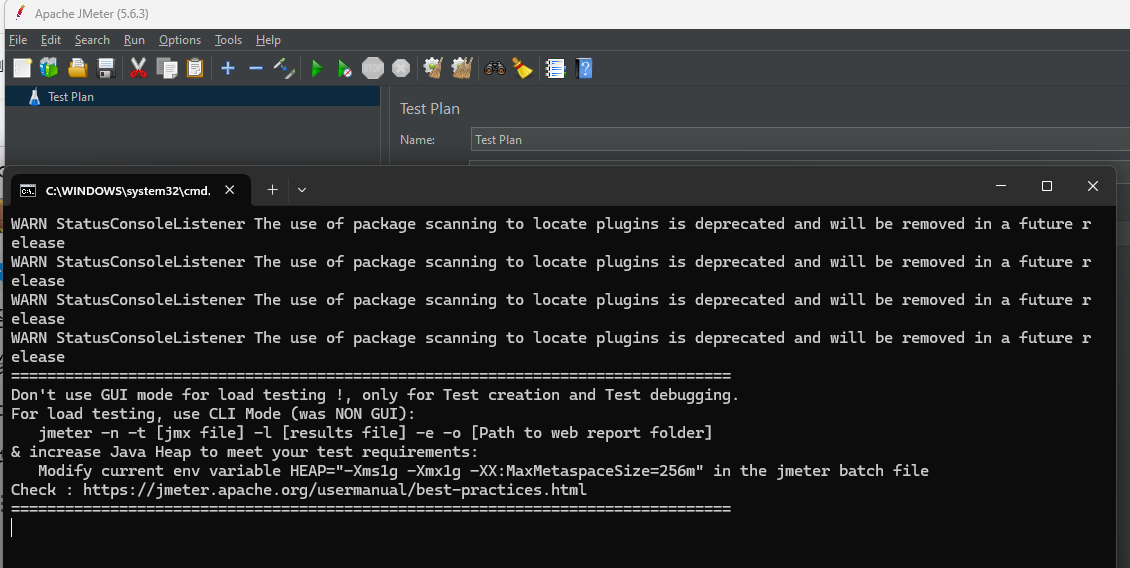The width and height of the screenshot is (1130, 568).
Task: Open the terminal tab dropdown chevron
Action: click(x=302, y=190)
